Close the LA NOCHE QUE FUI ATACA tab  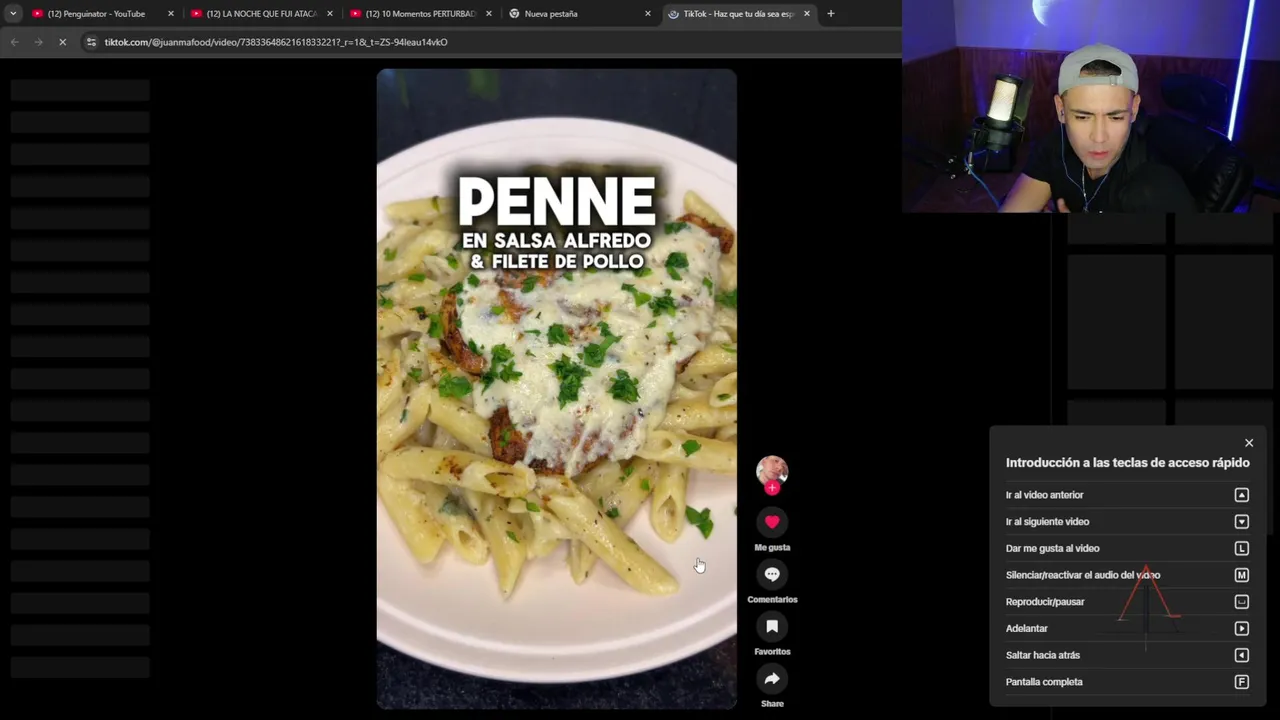330,14
